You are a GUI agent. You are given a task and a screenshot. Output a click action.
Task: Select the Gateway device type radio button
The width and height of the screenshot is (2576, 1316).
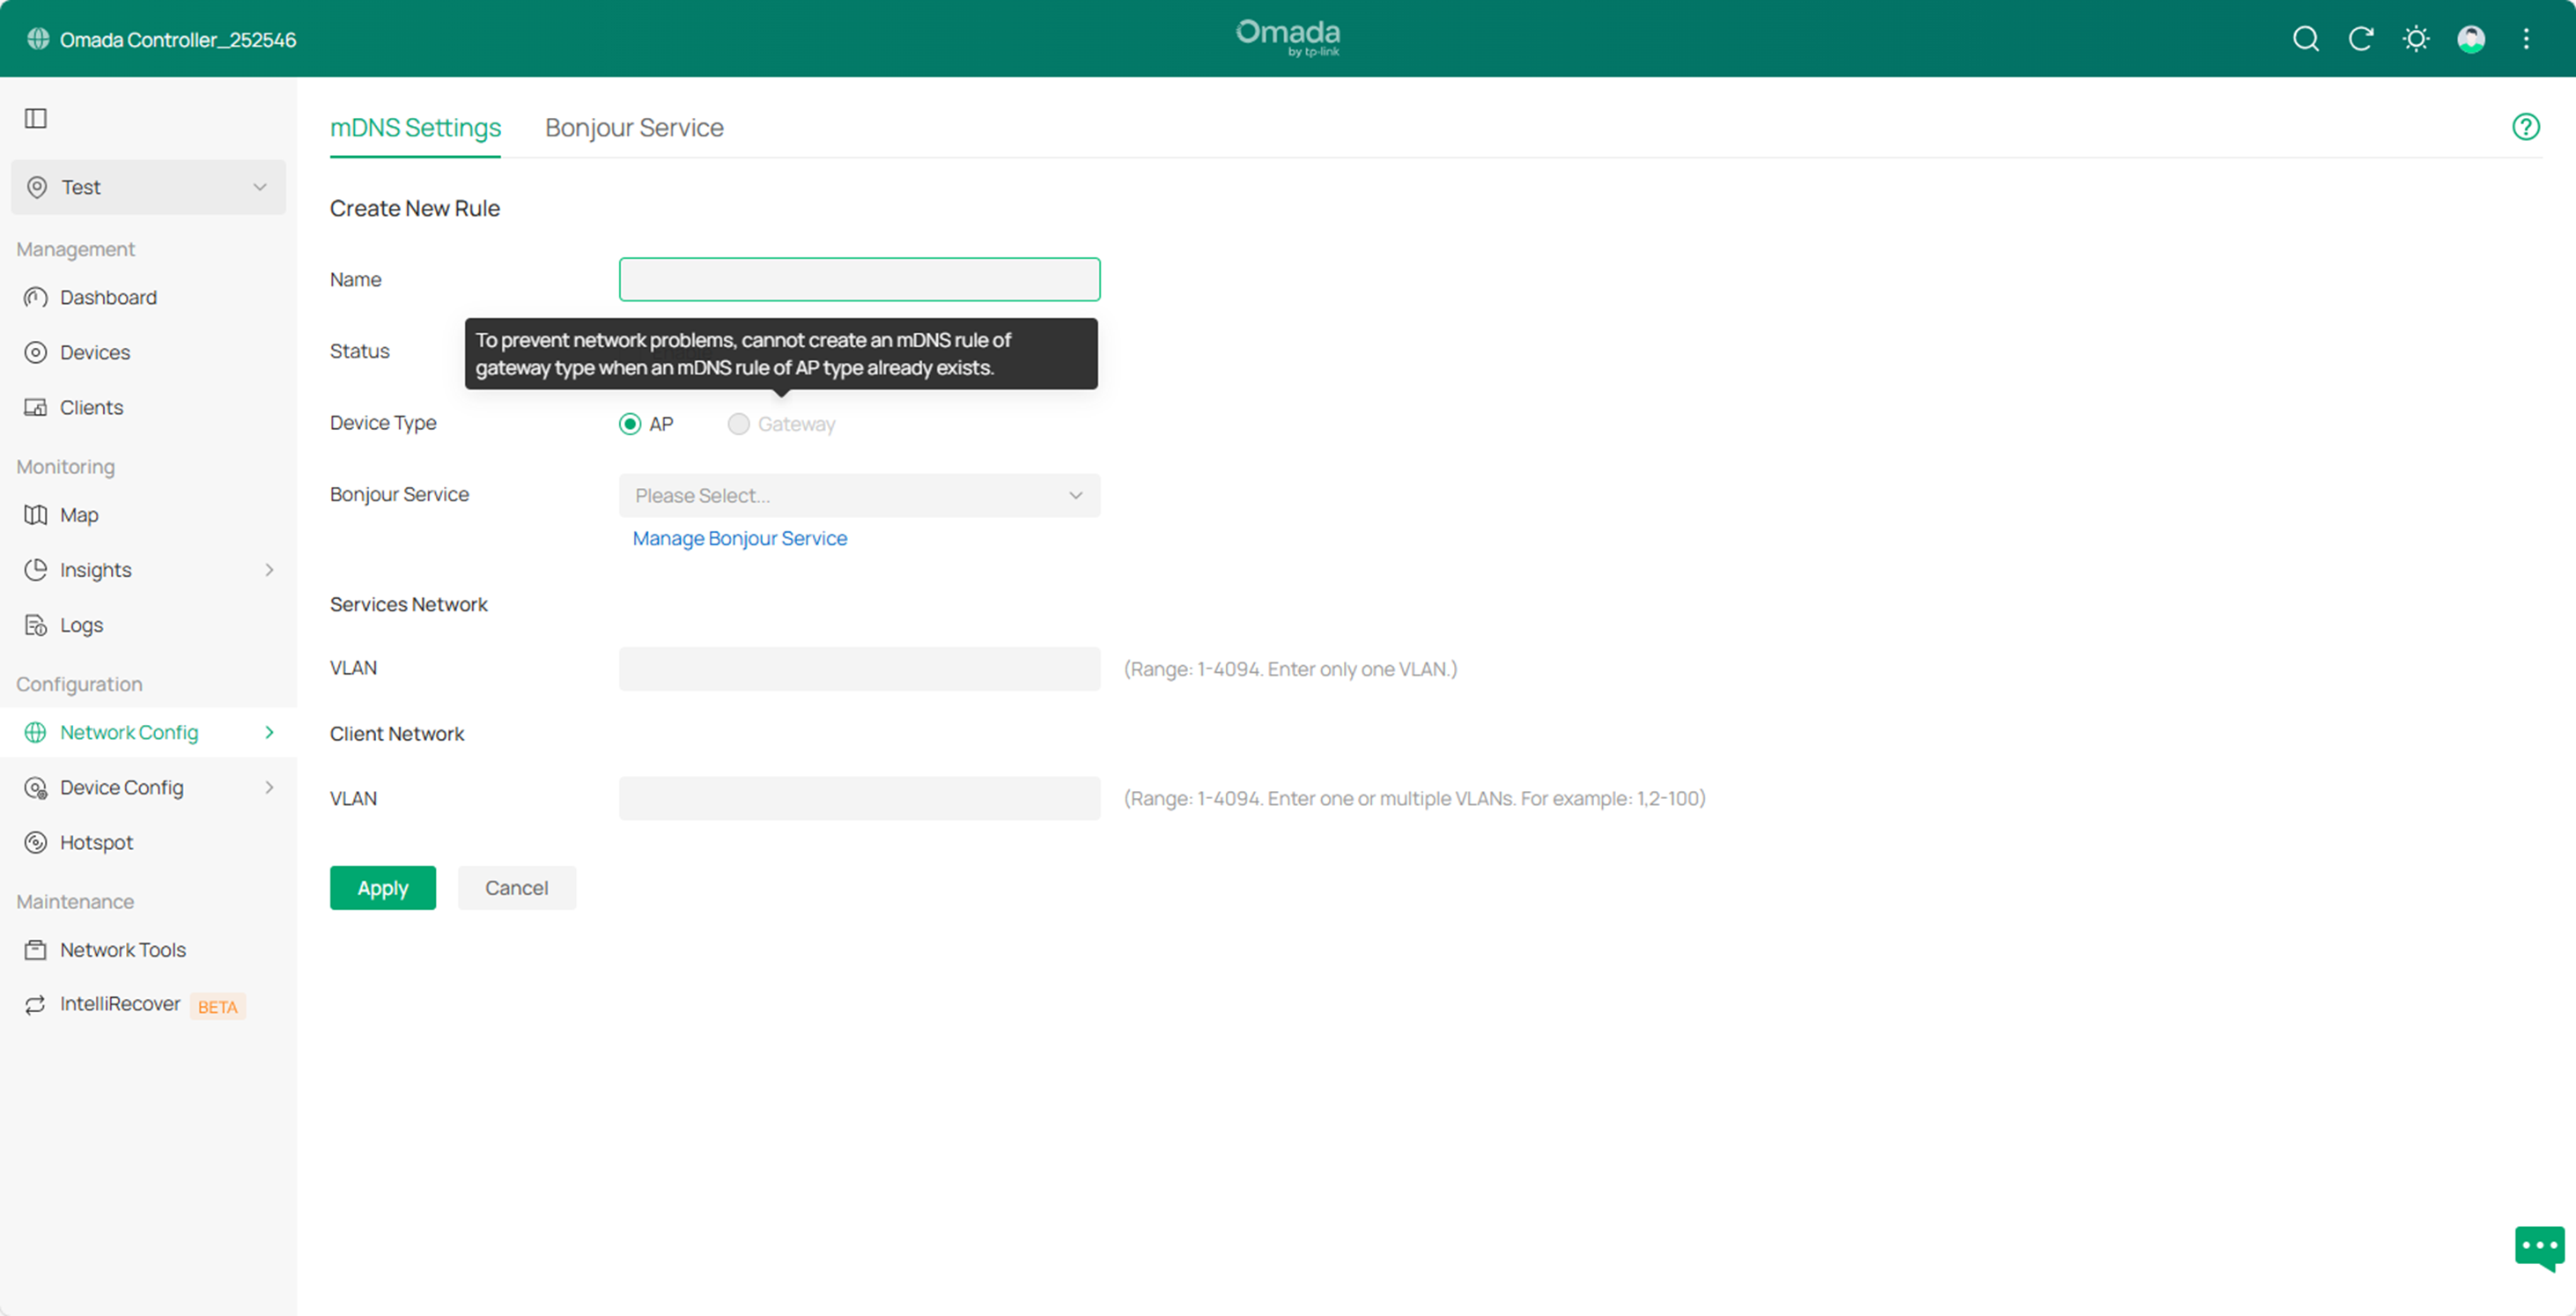tap(738, 423)
